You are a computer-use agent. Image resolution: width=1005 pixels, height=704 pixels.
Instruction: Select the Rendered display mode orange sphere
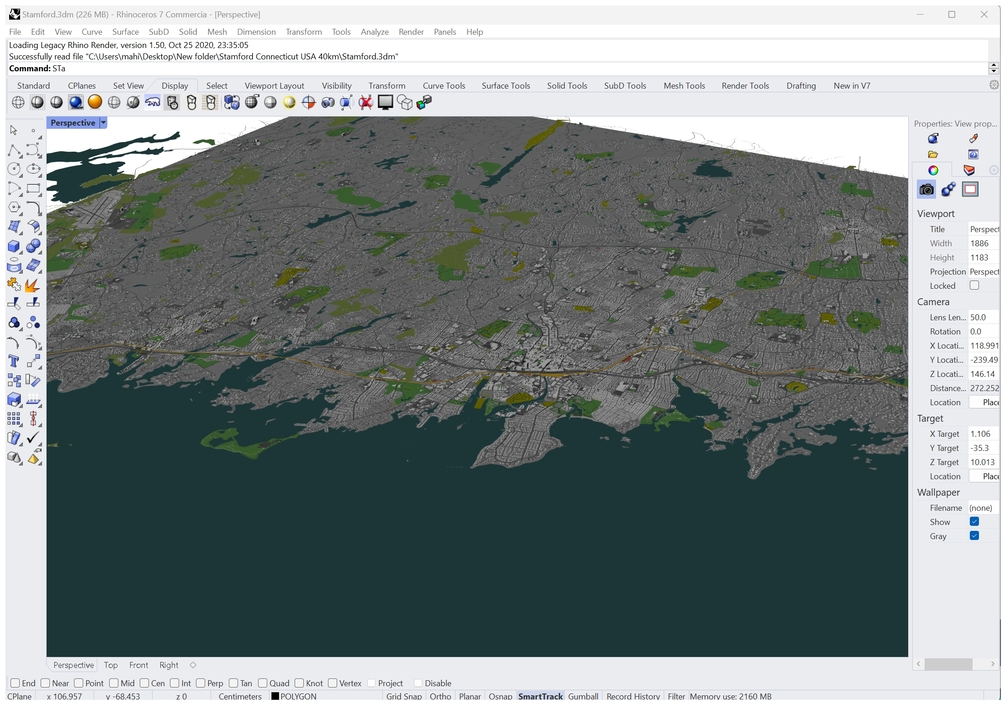click(x=95, y=102)
